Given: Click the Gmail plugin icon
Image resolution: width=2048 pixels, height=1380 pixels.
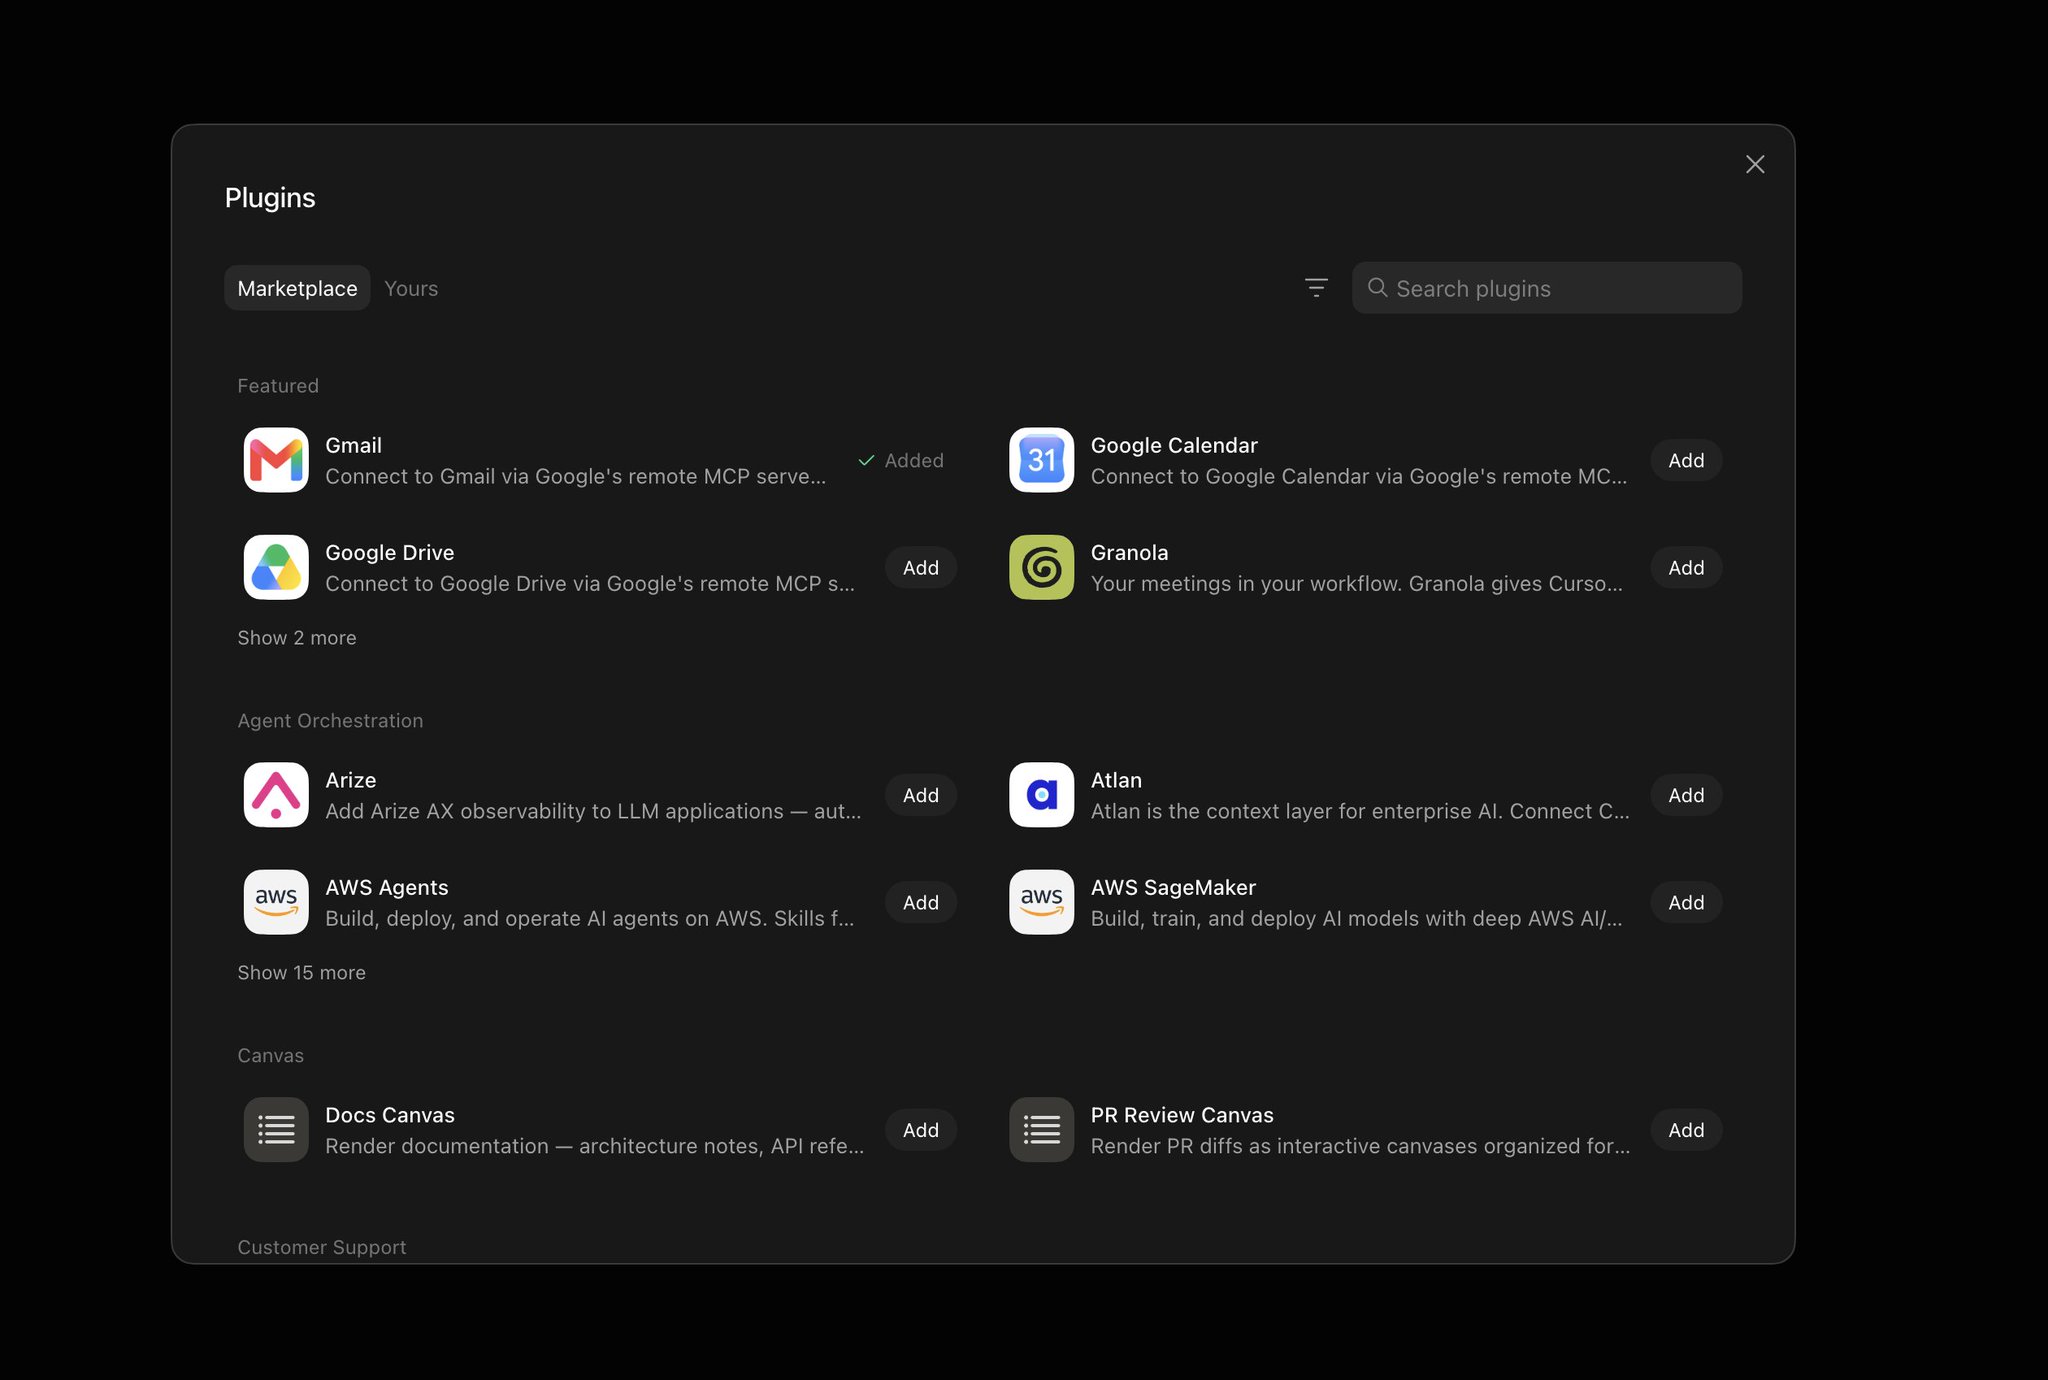Looking at the screenshot, I should [276, 460].
